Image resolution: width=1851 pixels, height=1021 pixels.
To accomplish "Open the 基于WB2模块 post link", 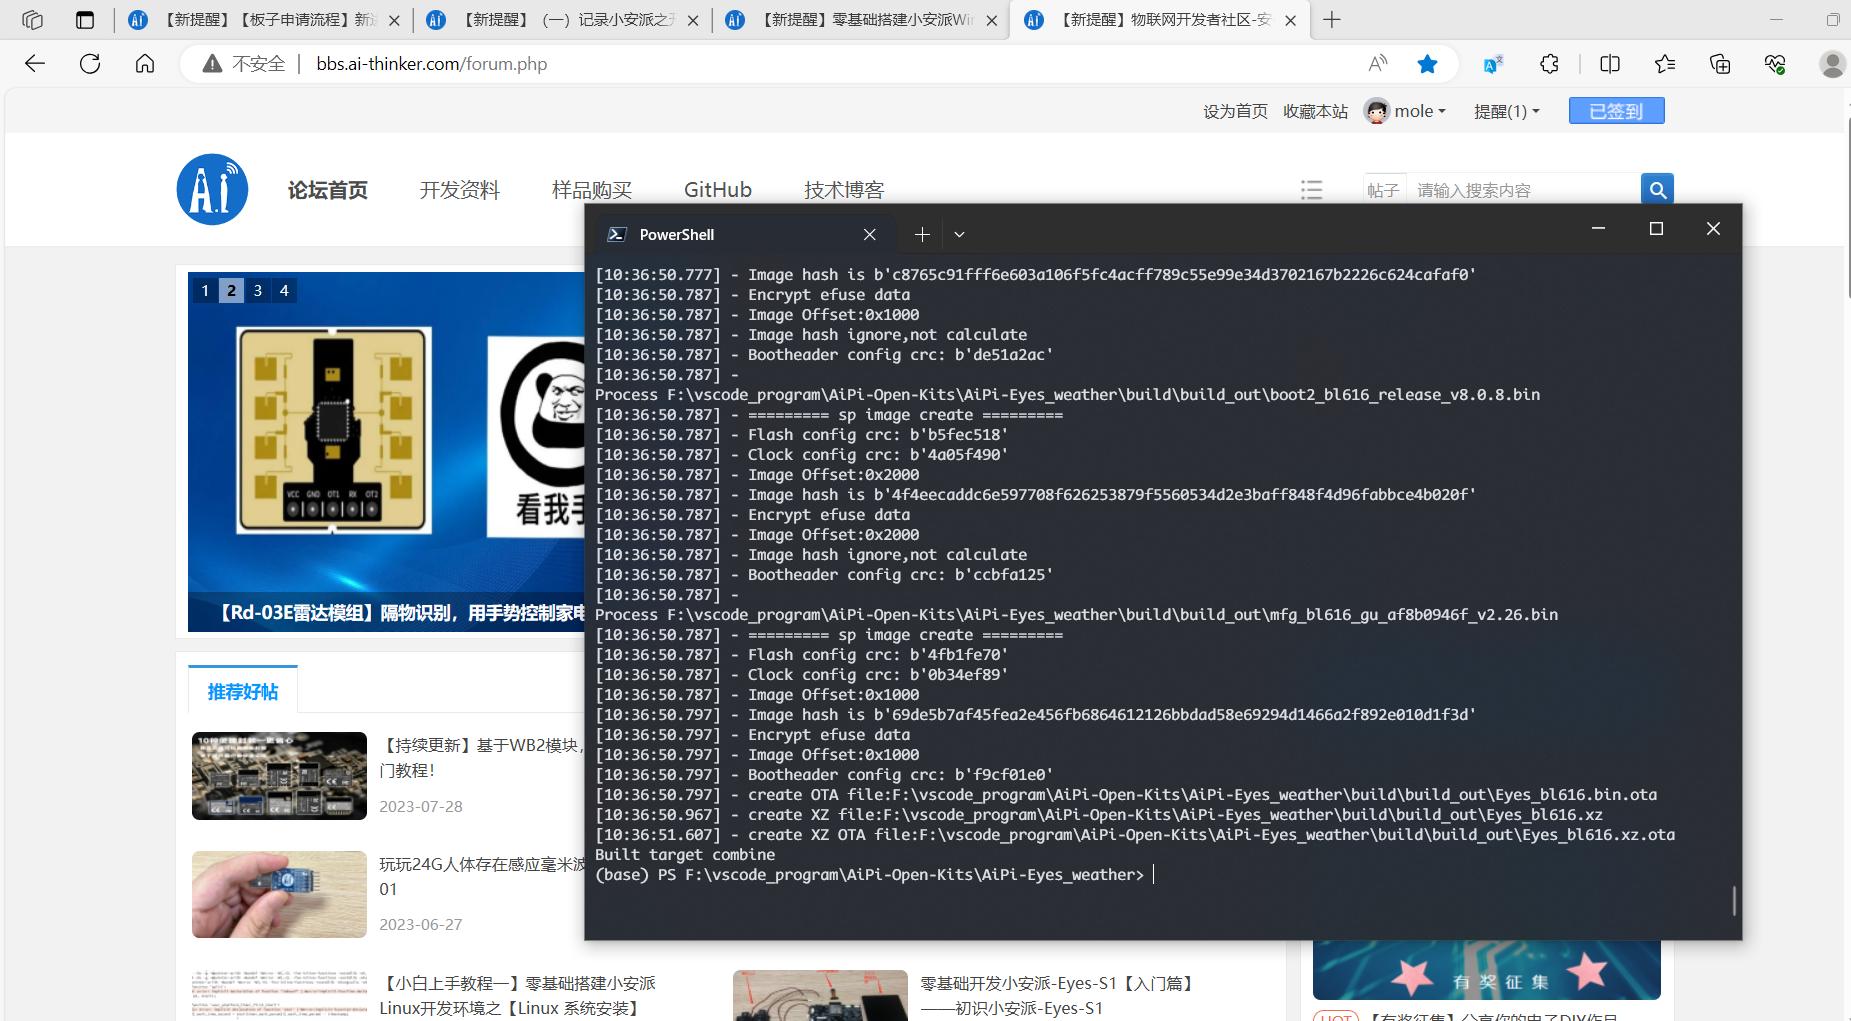I will click(481, 757).
